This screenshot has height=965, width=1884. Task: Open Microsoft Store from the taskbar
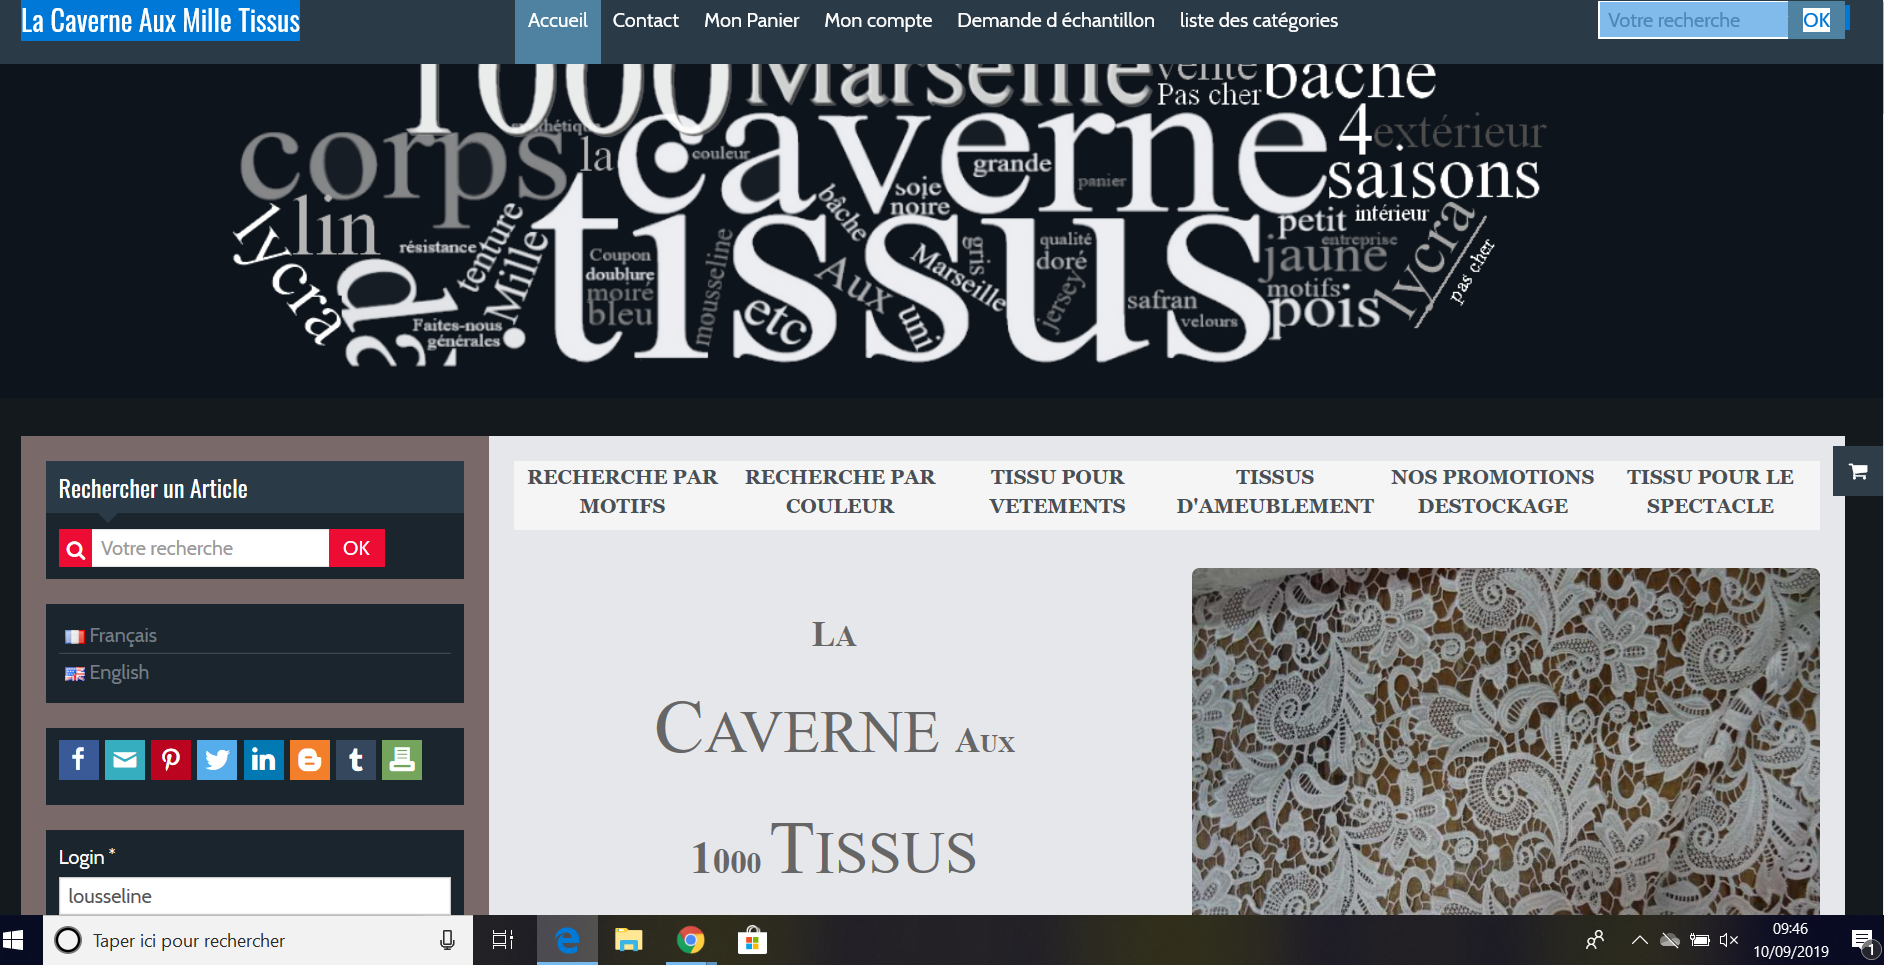[x=752, y=940]
